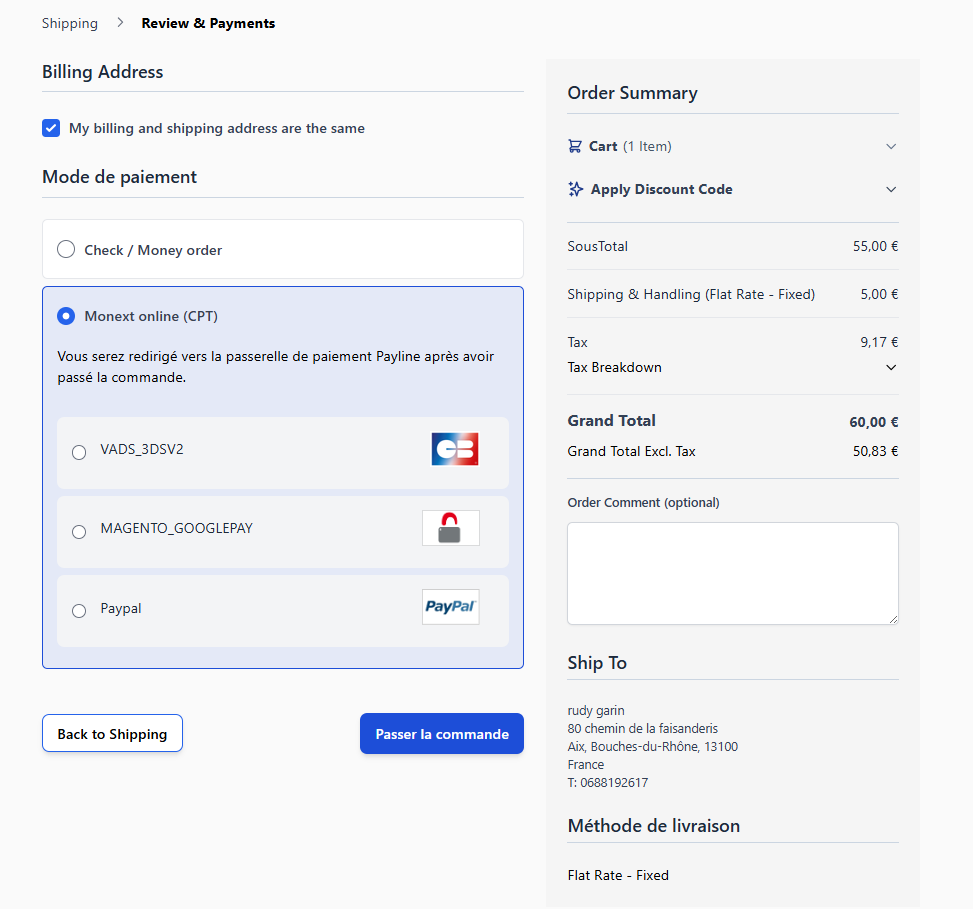Click the CB card logo

[454, 449]
